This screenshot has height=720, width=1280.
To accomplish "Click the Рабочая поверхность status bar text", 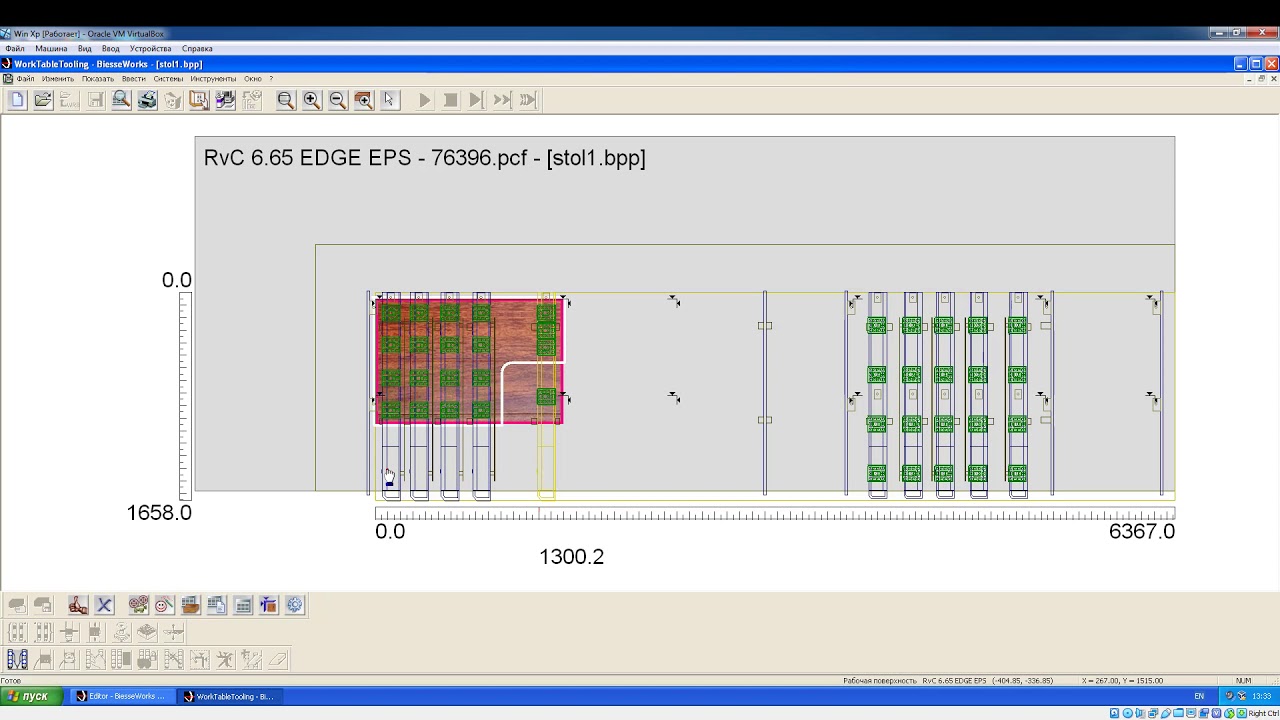I will (880, 681).
